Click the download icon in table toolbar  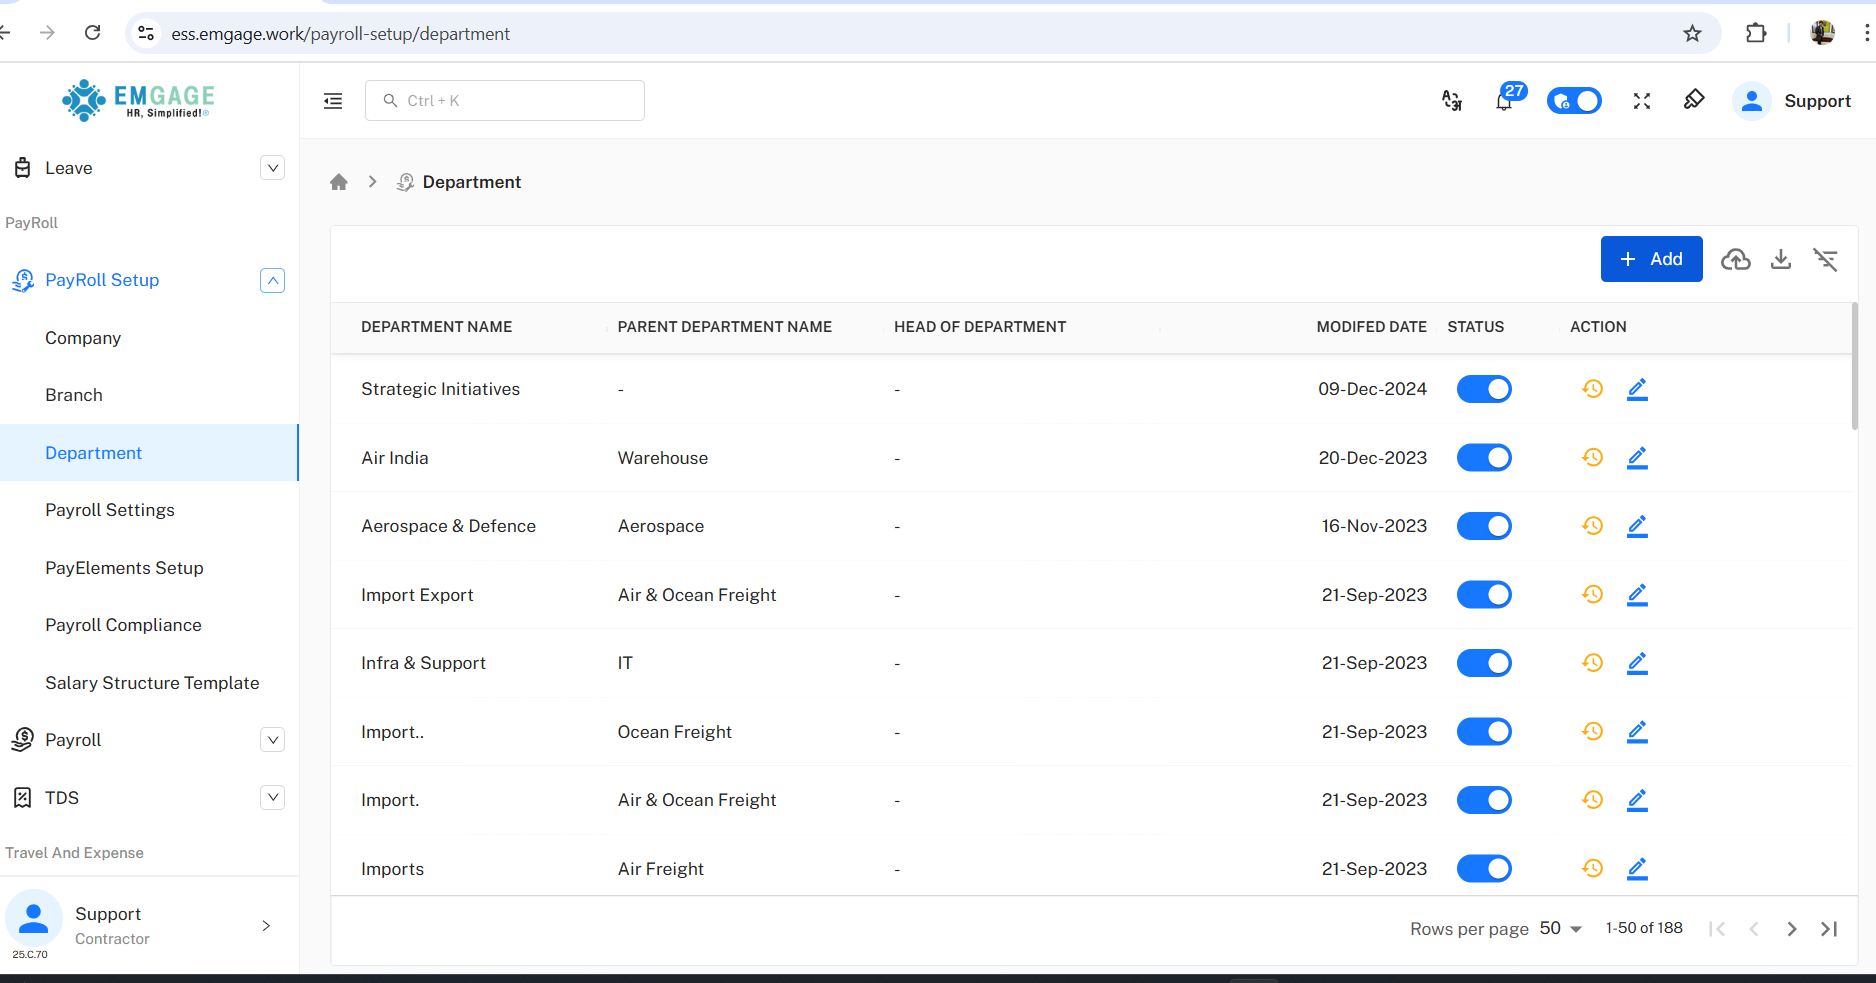(x=1781, y=260)
